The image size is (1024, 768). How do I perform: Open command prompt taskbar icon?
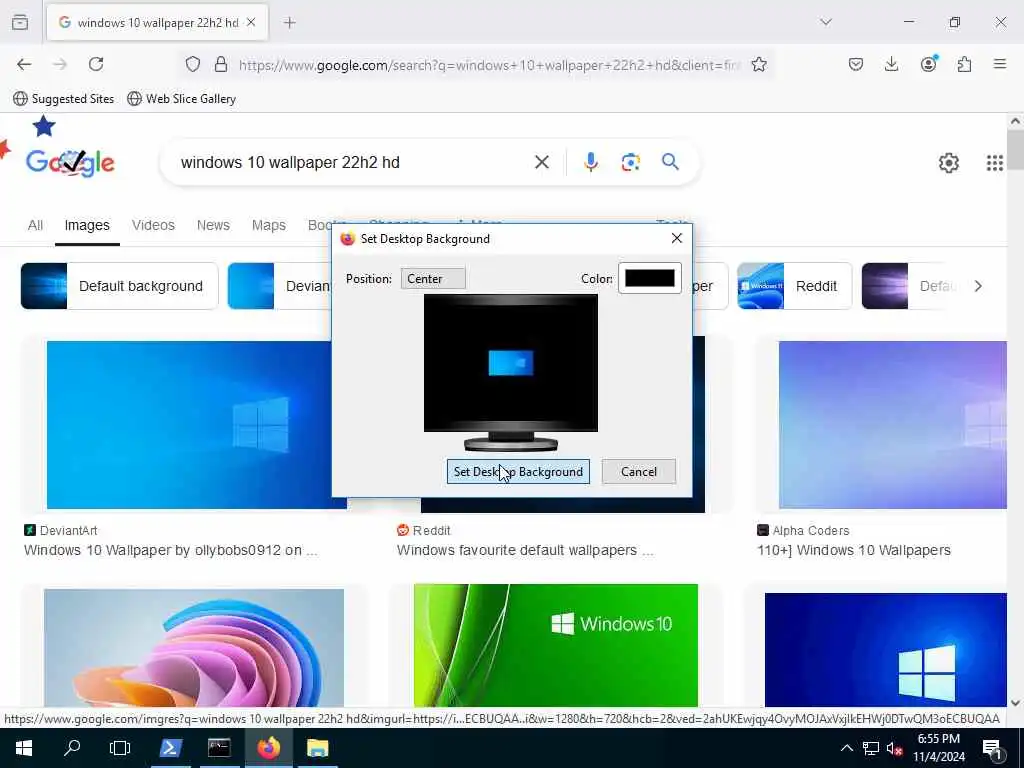tap(219, 748)
